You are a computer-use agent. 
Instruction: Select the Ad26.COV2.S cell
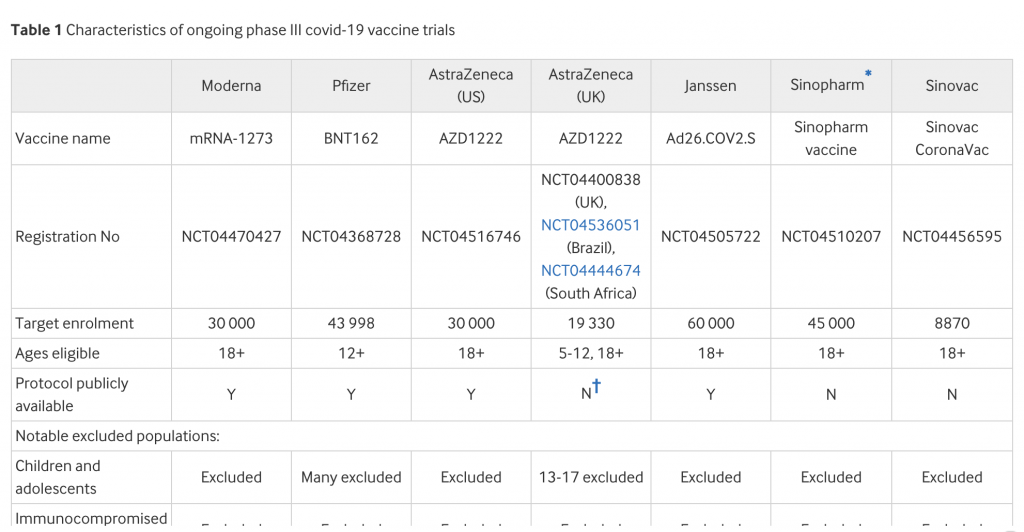pyautogui.click(x=711, y=138)
